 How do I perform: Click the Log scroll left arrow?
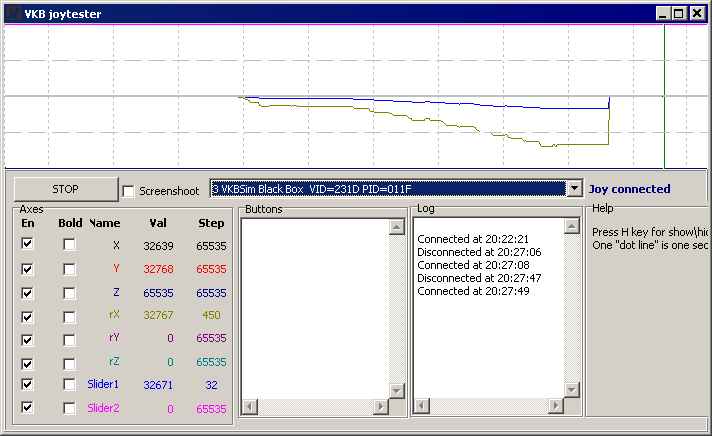click(x=422, y=406)
